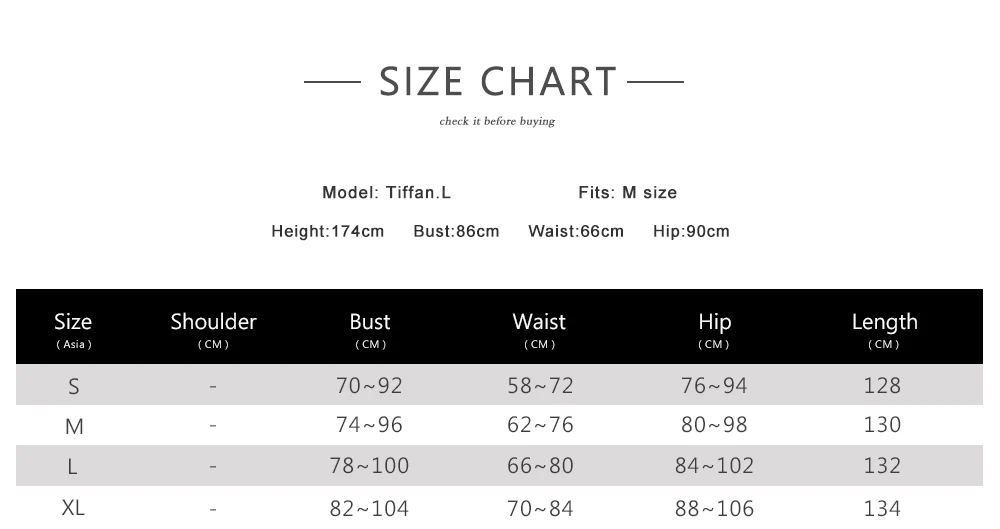Image resolution: width=1000 pixels, height=529 pixels.
Task: Click the Bust column header
Action: pyautogui.click(x=370, y=329)
